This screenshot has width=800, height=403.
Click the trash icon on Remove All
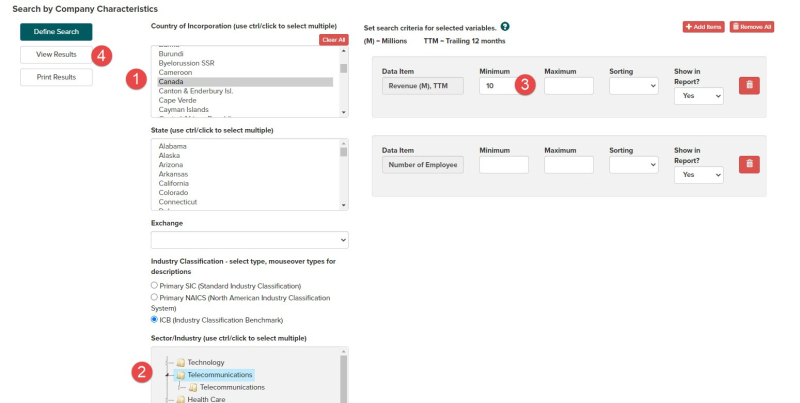coord(736,27)
